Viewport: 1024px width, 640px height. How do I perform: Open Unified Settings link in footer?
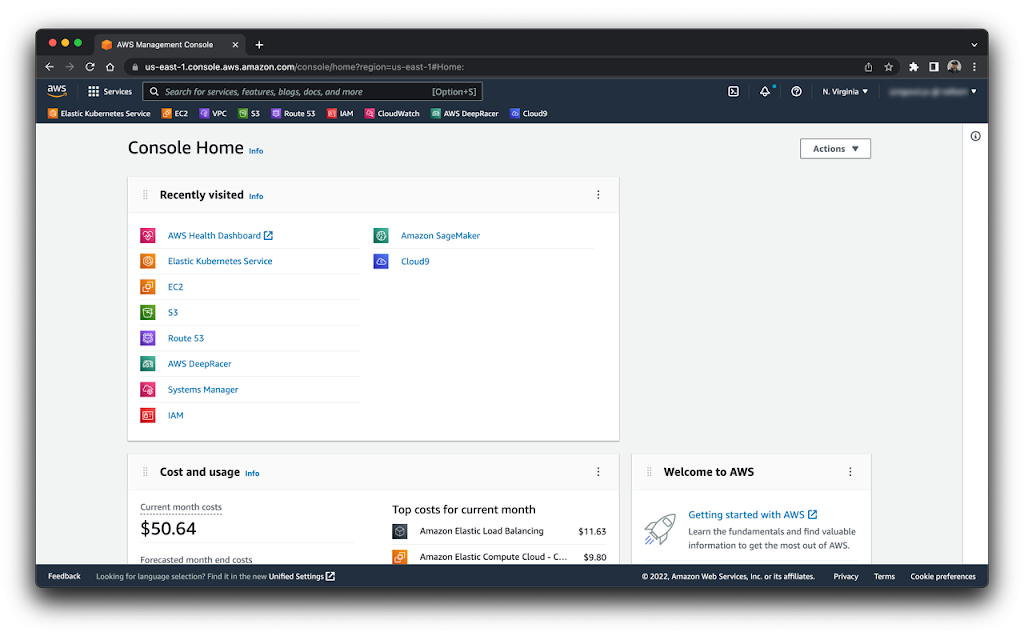coord(302,576)
